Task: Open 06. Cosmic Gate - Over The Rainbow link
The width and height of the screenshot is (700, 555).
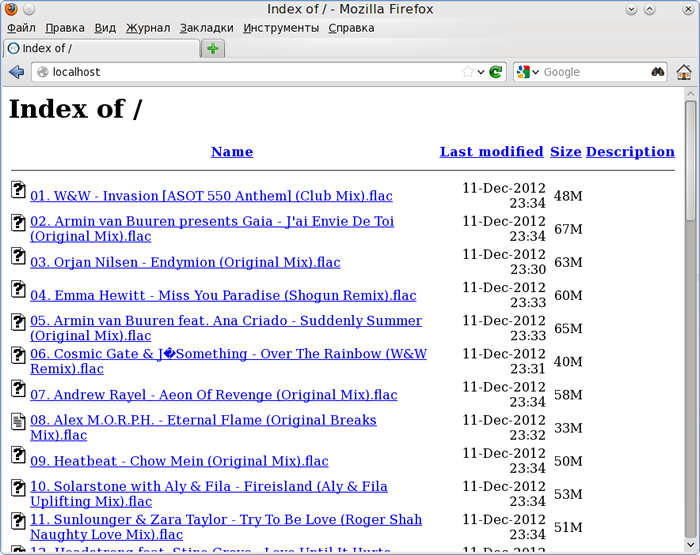Action: click(228, 361)
